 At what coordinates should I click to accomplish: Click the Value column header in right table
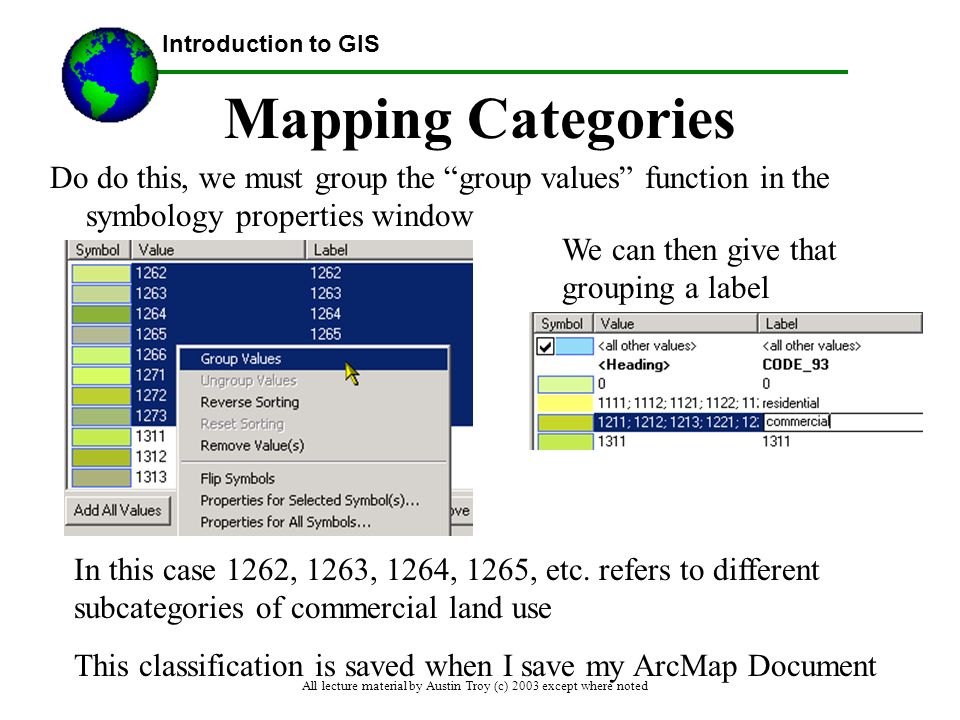coord(676,323)
